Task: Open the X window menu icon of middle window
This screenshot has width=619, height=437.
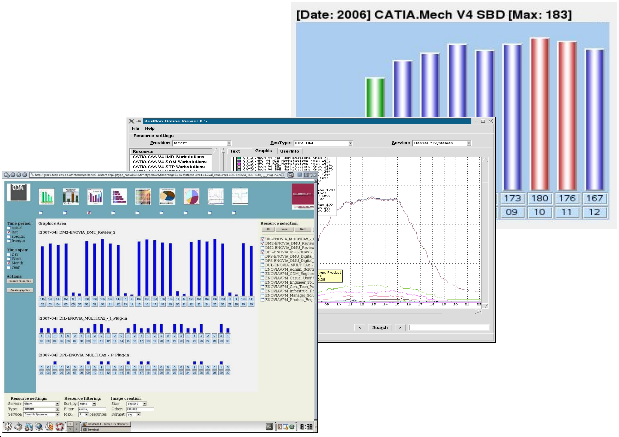Action: tap(131, 121)
